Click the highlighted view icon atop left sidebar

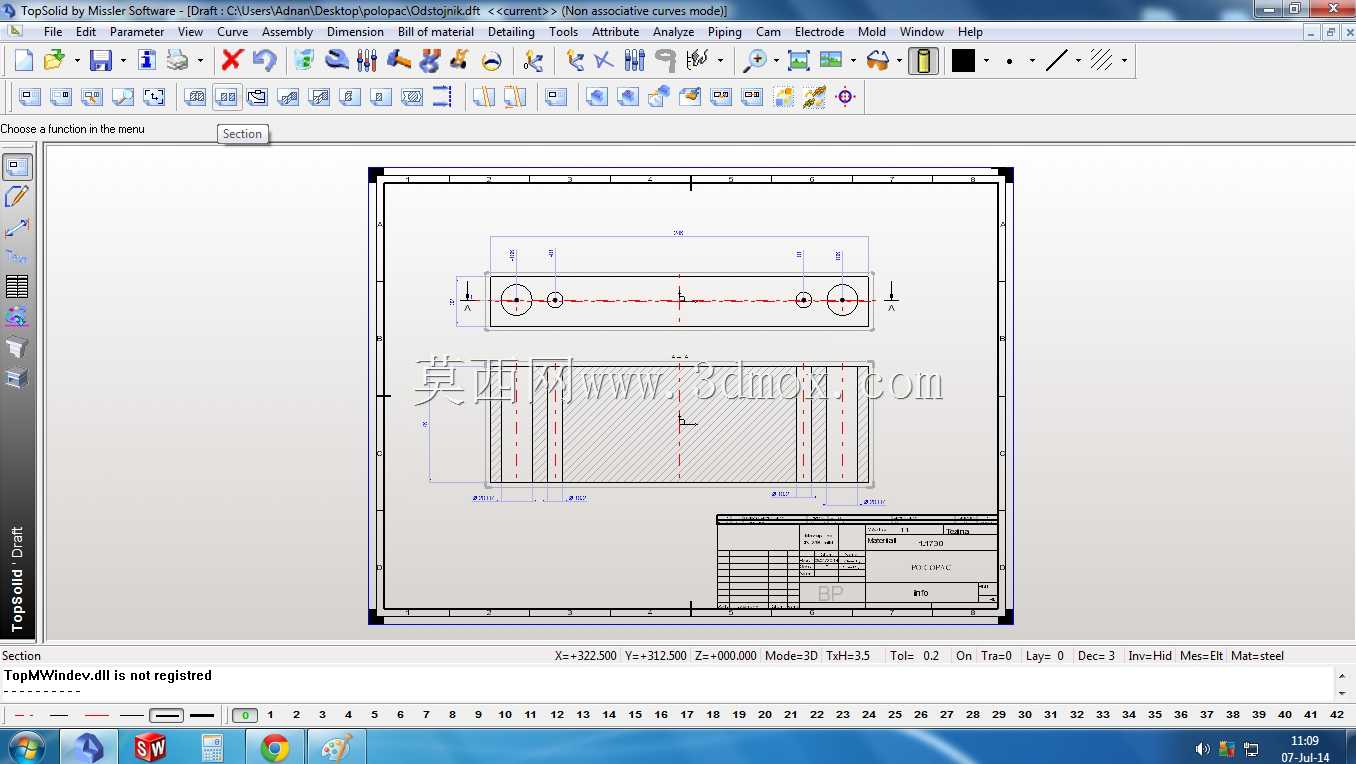(17, 167)
